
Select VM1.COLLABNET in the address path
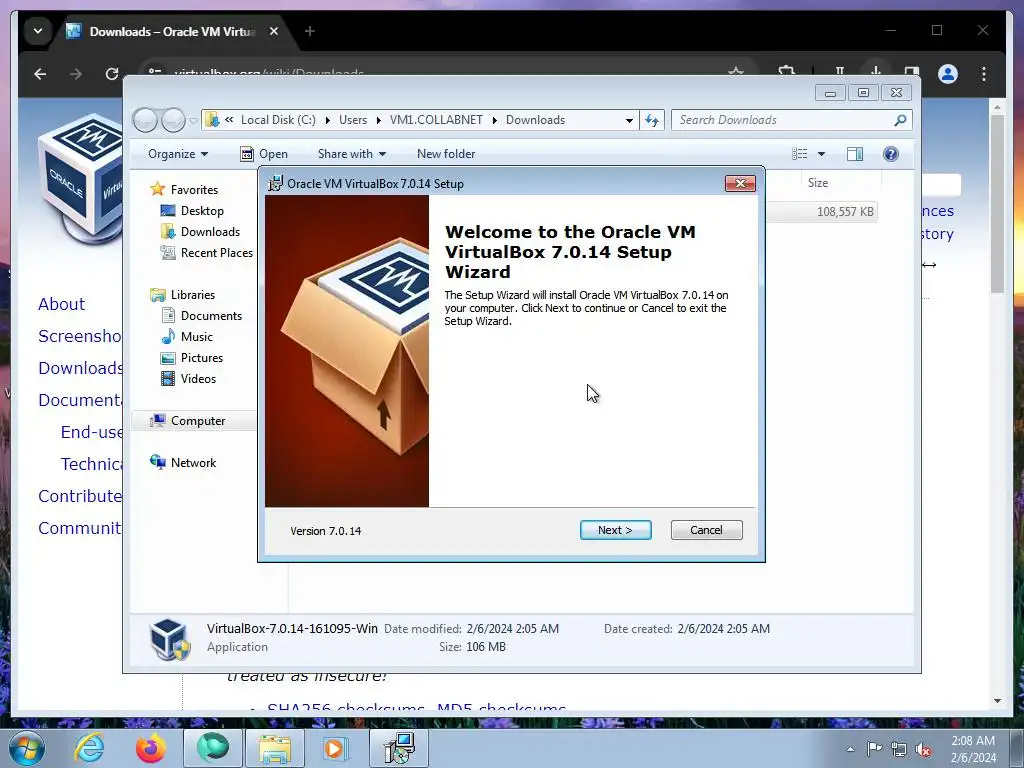point(436,120)
